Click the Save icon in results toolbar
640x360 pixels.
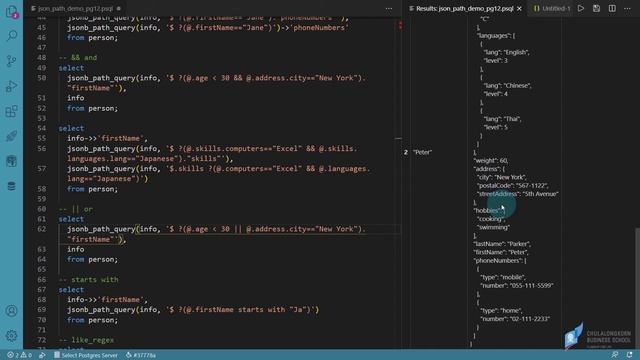[x=596, y=8]
